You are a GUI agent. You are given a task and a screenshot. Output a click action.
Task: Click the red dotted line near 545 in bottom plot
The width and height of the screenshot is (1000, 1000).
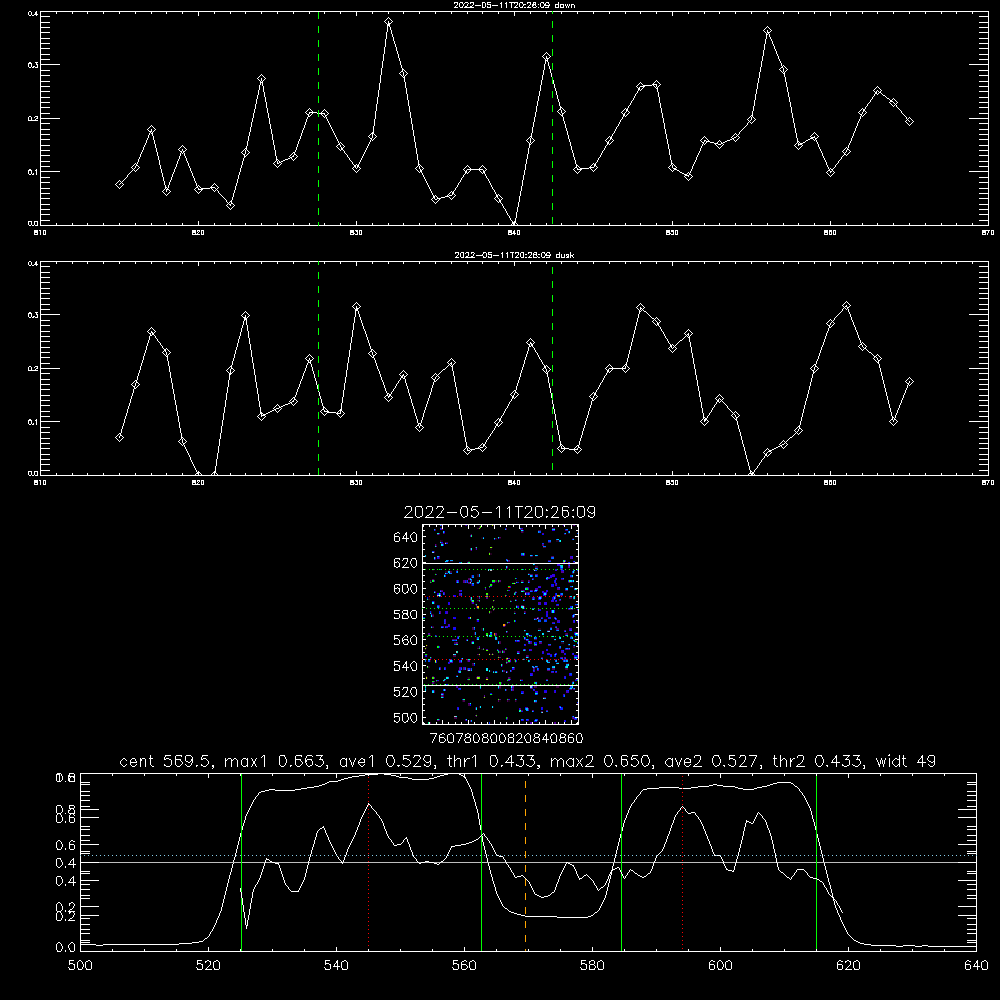click(x=369, y=860)
